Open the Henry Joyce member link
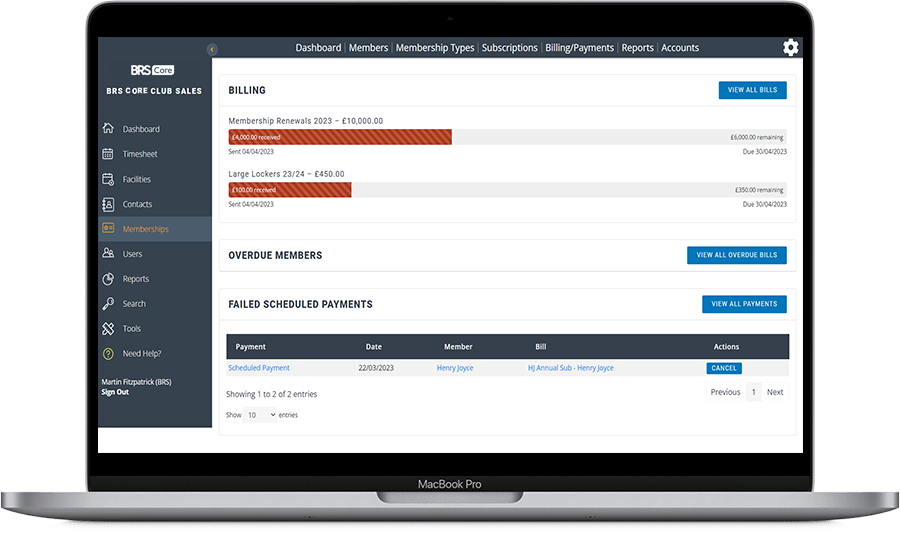 click(x=455, y=368)
